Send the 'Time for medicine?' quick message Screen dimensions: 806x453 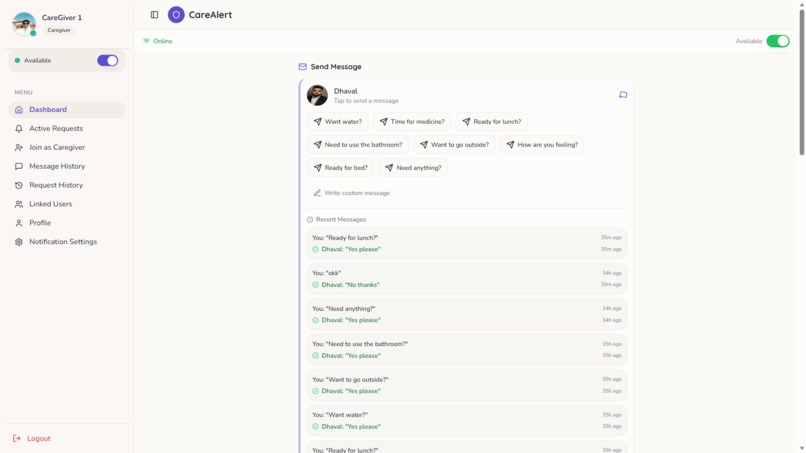pos(412,122)
